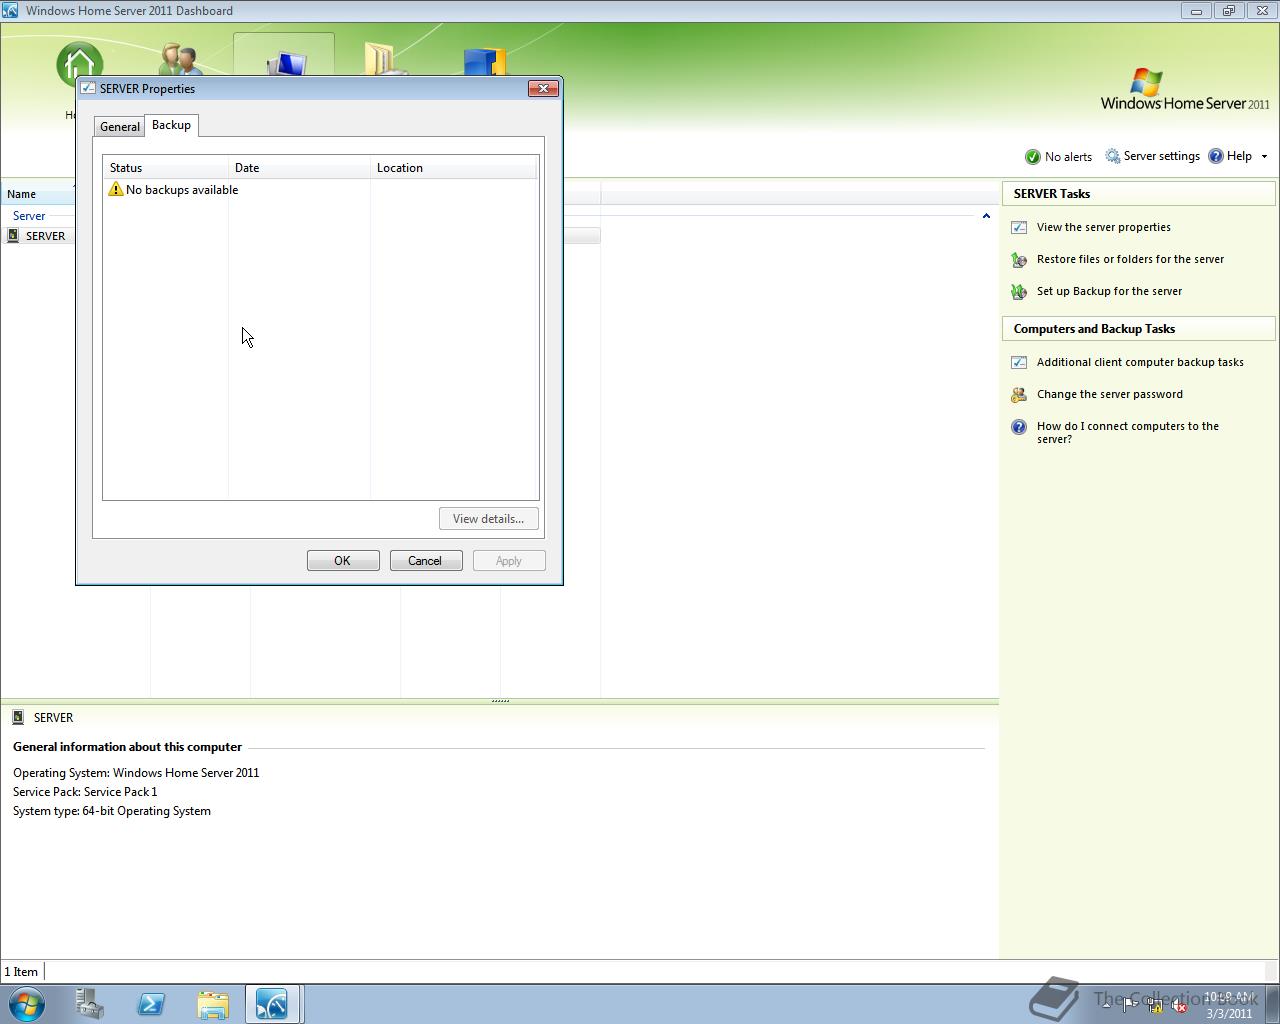Switch to the General tab

pos(120,126)
